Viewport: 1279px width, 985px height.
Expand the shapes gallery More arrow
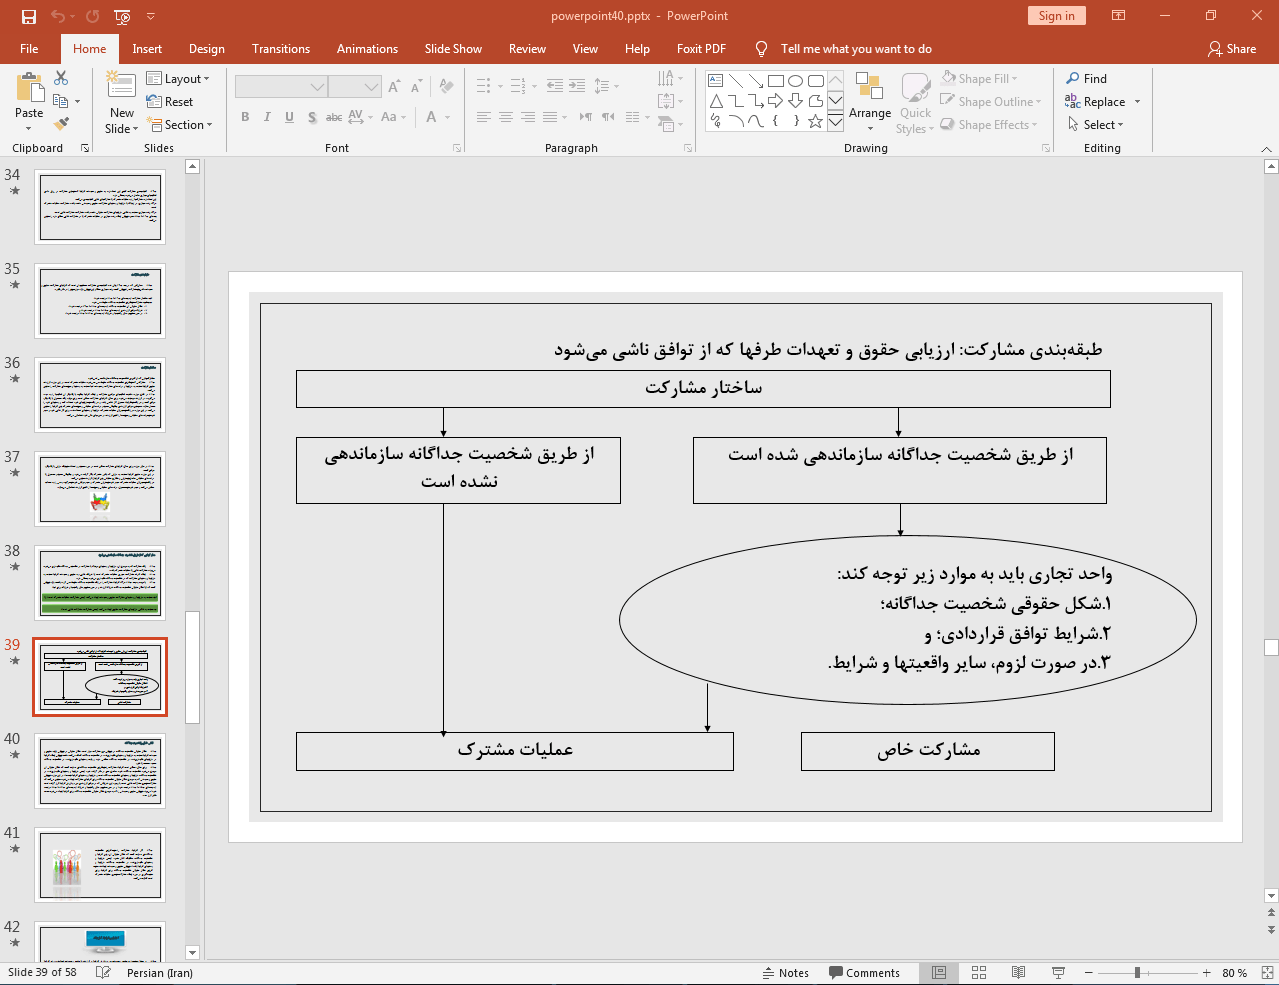coord(835,121)
